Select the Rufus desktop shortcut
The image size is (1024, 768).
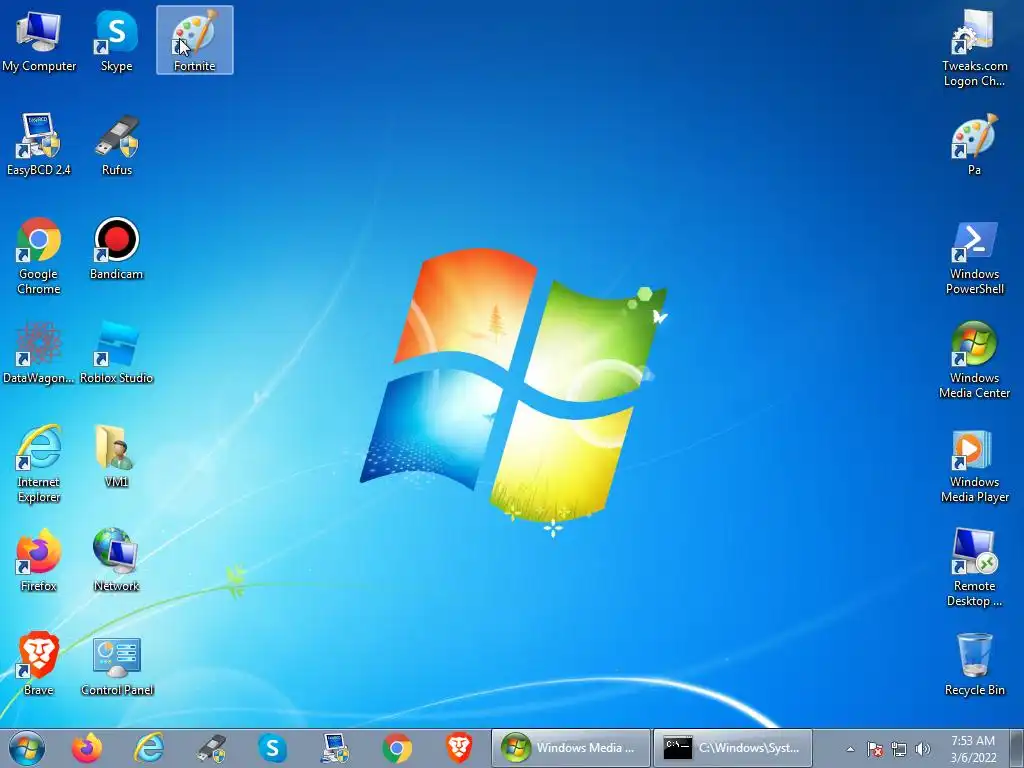point(116,145)
